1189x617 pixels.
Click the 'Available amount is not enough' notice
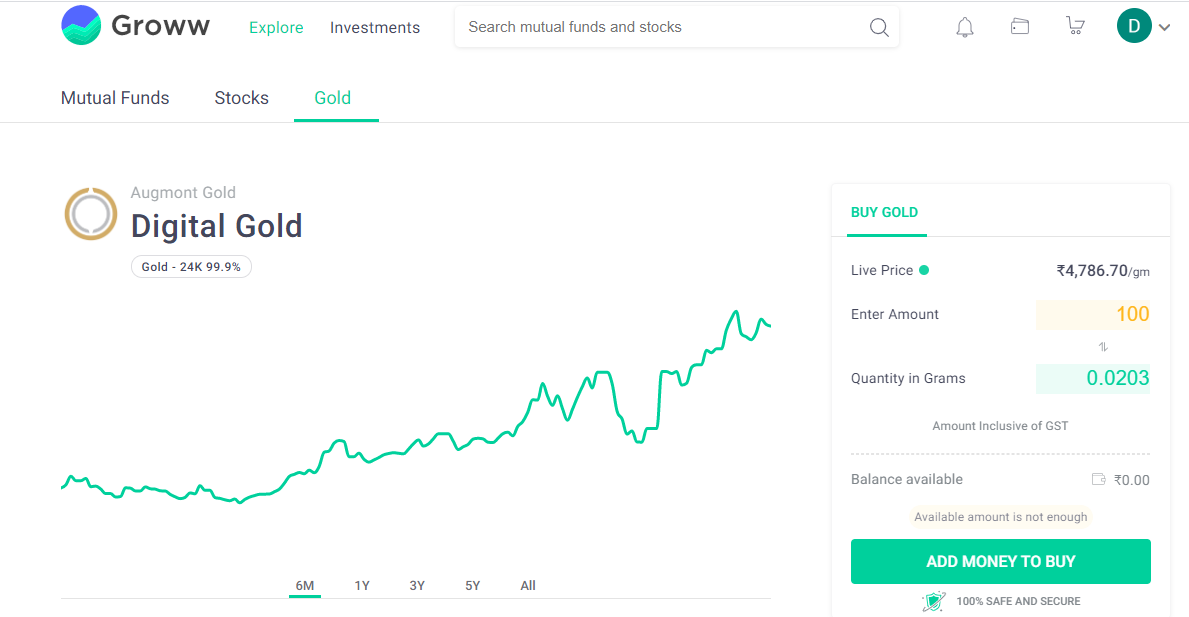(1000, 517)
